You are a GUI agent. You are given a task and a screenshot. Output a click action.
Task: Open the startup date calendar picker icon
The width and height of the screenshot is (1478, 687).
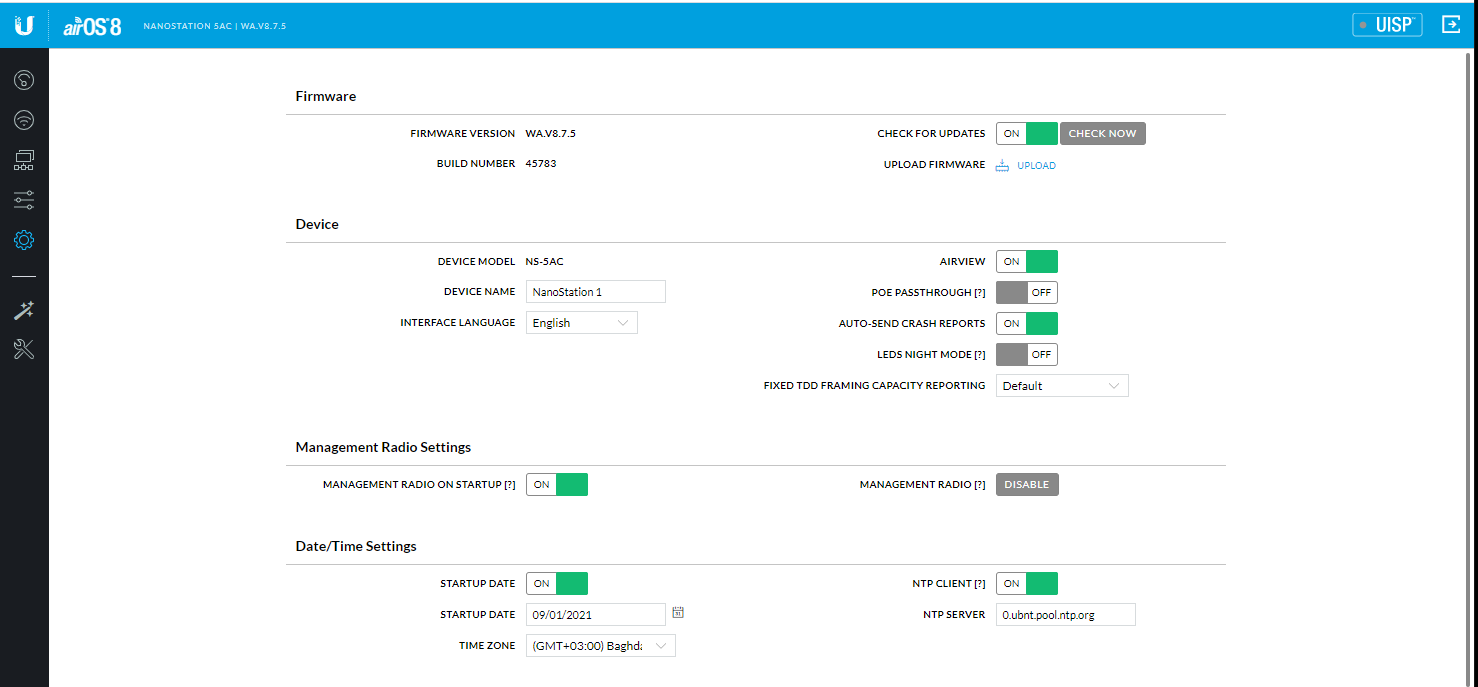678,613
